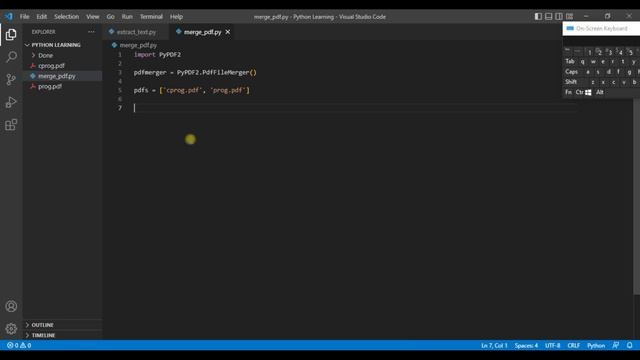
Task: Open the File menu
Action: coord(24,17)
